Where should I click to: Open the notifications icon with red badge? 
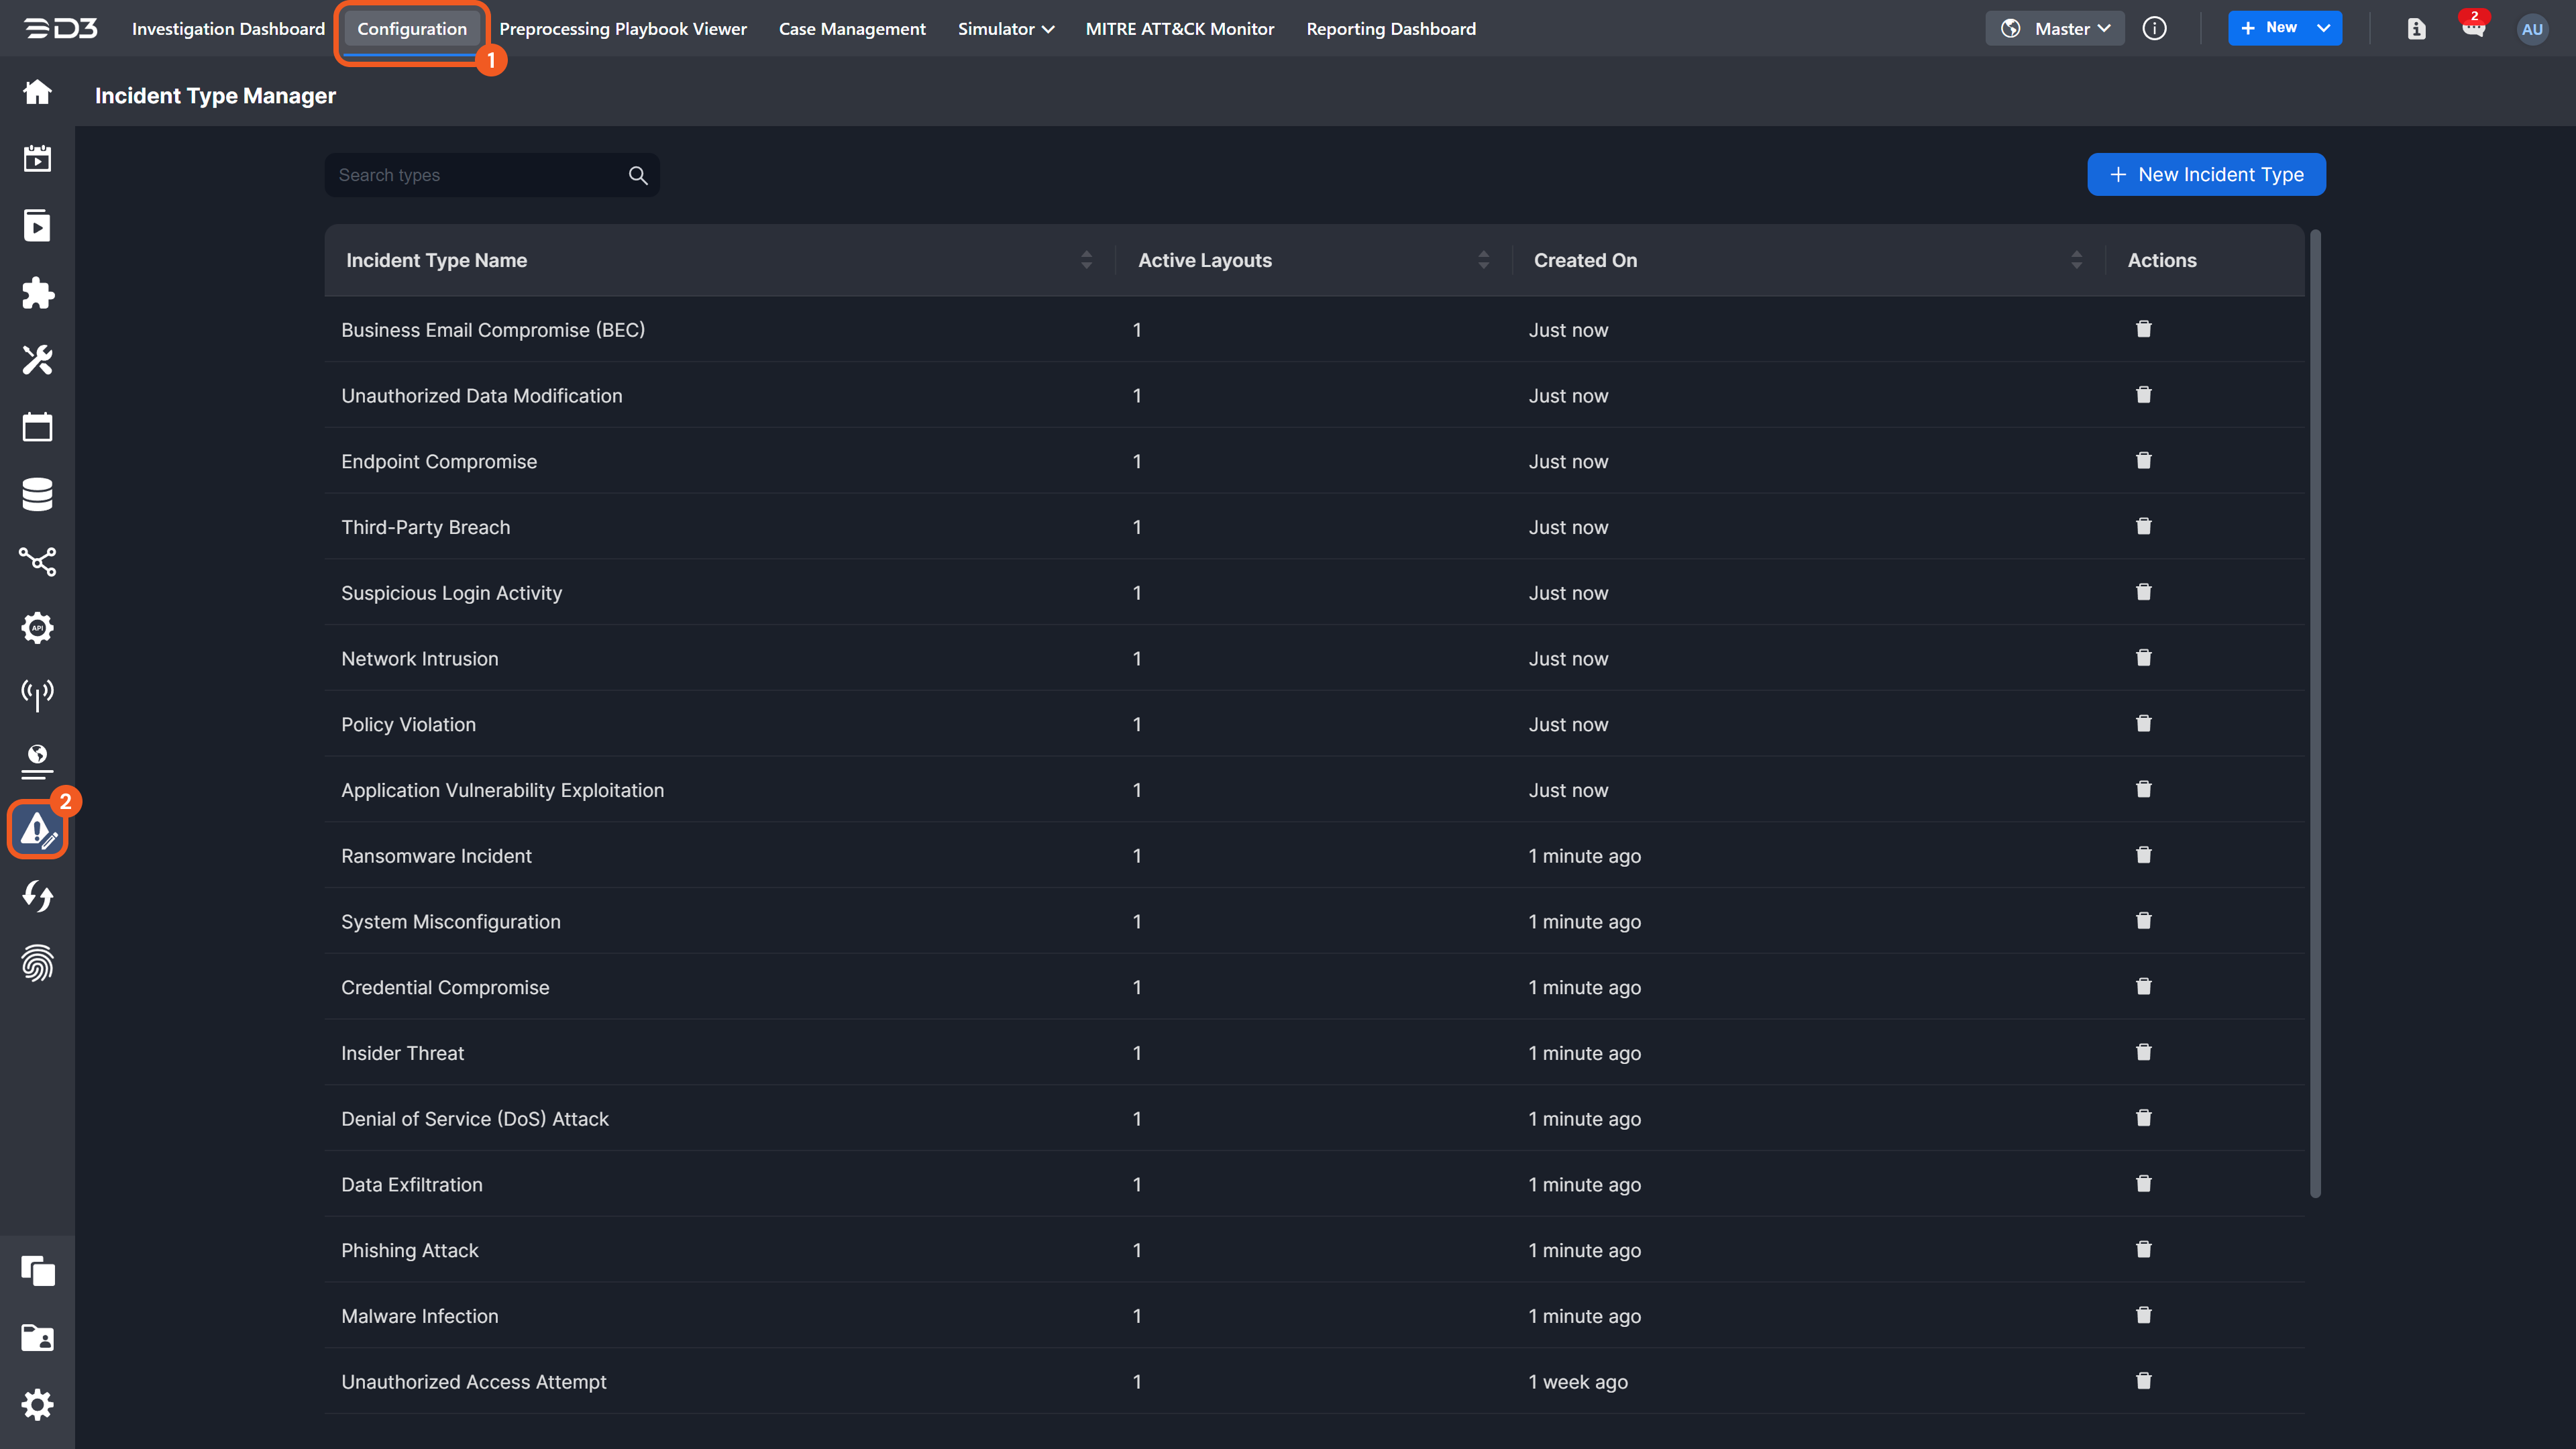tap(2473, 28)
